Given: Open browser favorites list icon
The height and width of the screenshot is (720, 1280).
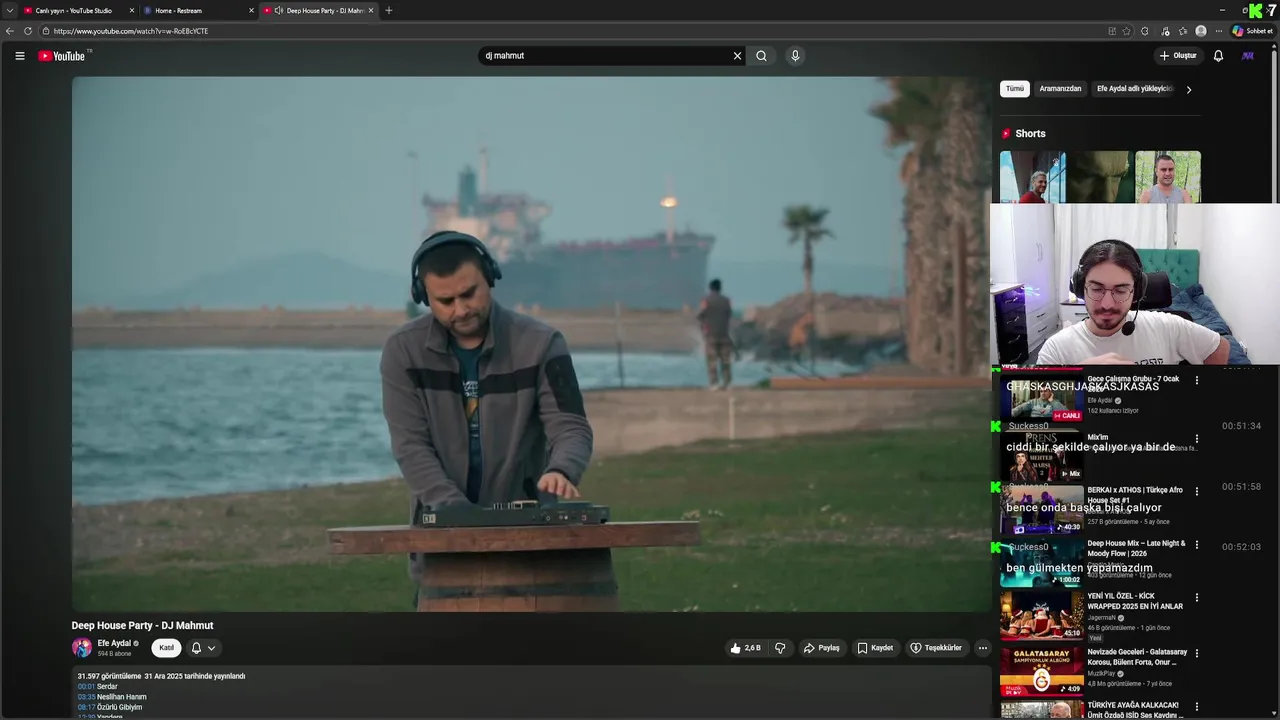Looking at the screenshot, I should pyautogui.click(x=1183, y=31).
